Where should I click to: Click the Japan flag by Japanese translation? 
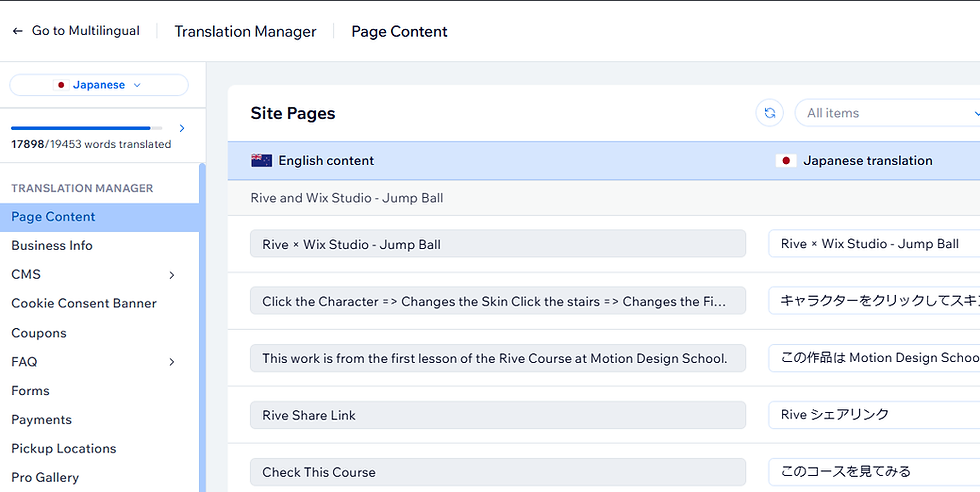pyautogui.click(x=786, y=161)
